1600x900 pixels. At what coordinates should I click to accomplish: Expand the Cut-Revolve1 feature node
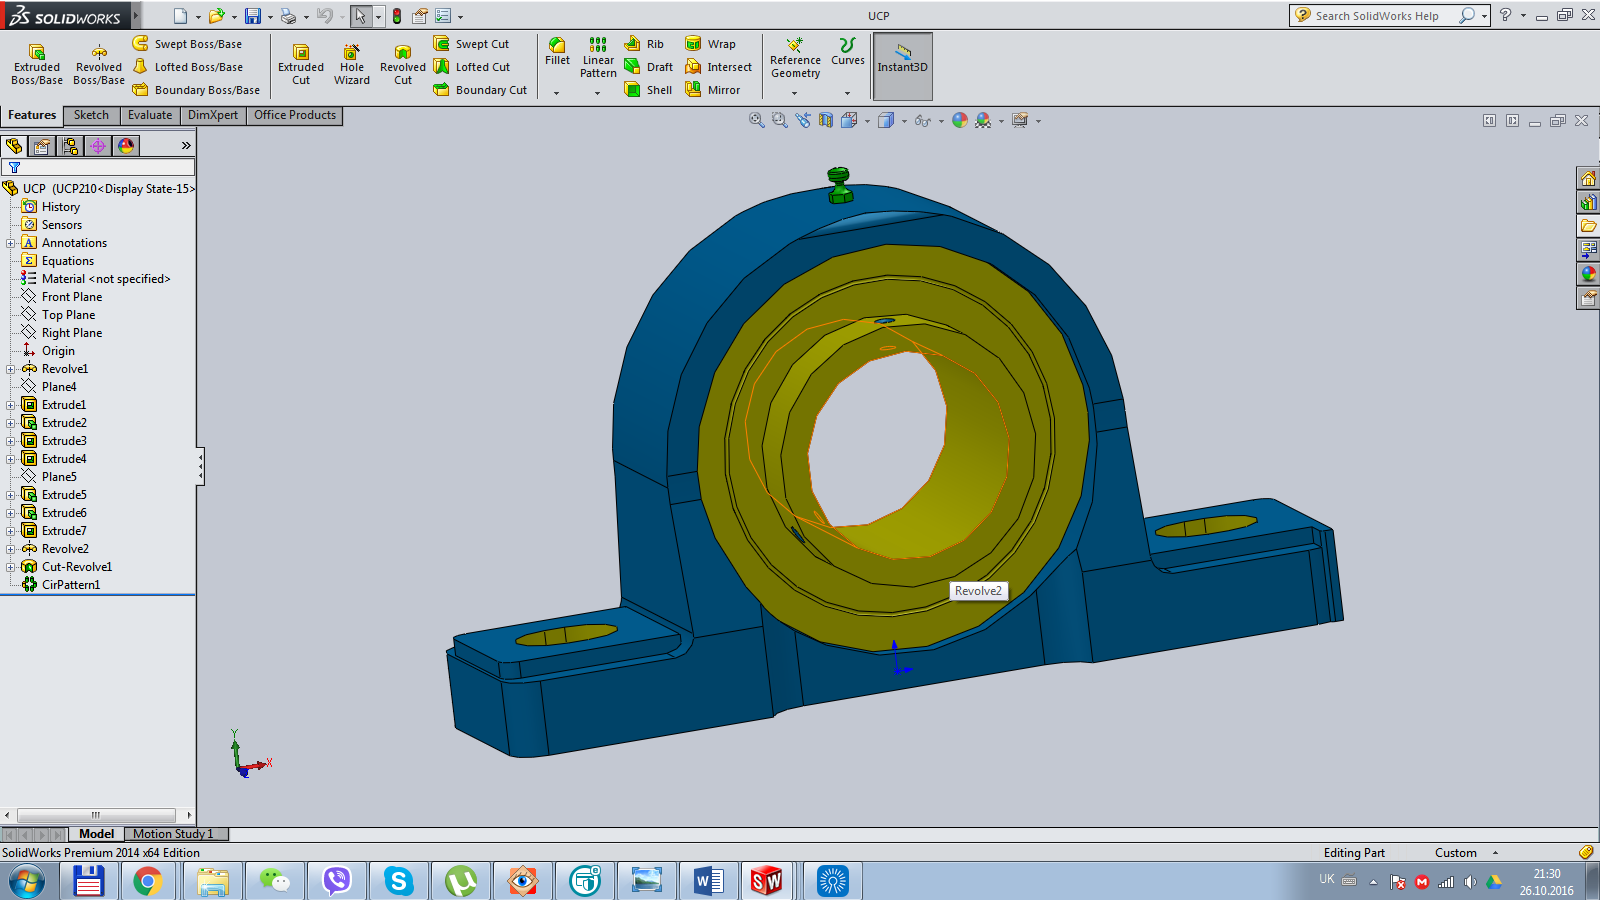[x=11, y=567]
